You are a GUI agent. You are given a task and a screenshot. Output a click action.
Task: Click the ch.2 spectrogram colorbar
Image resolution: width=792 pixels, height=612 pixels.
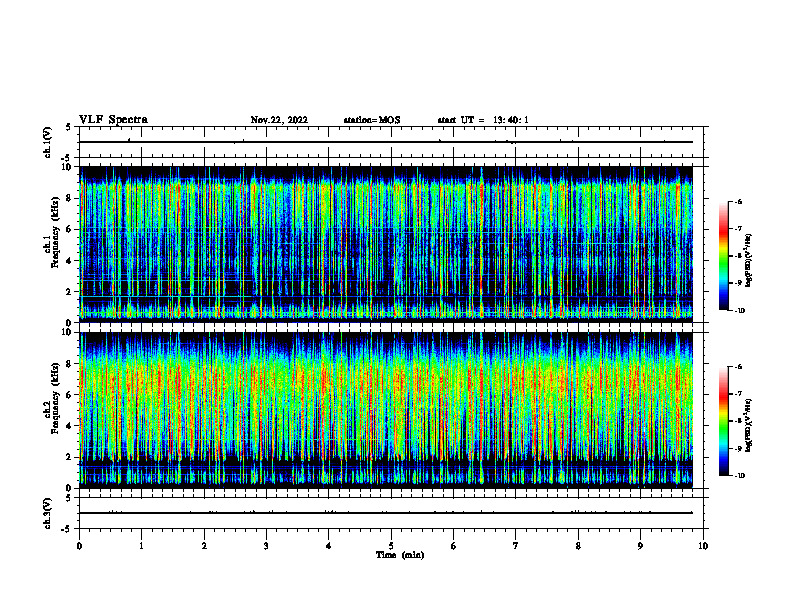(723, 421)
